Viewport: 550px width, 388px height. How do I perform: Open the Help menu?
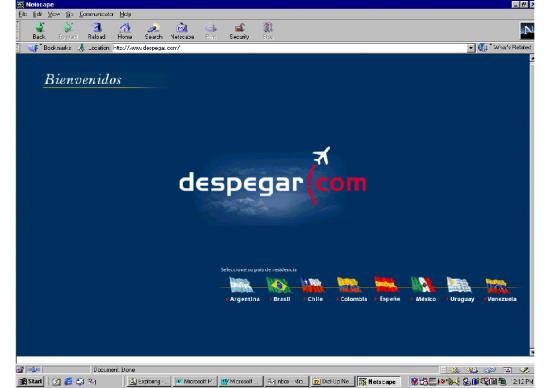click(125, 14)
